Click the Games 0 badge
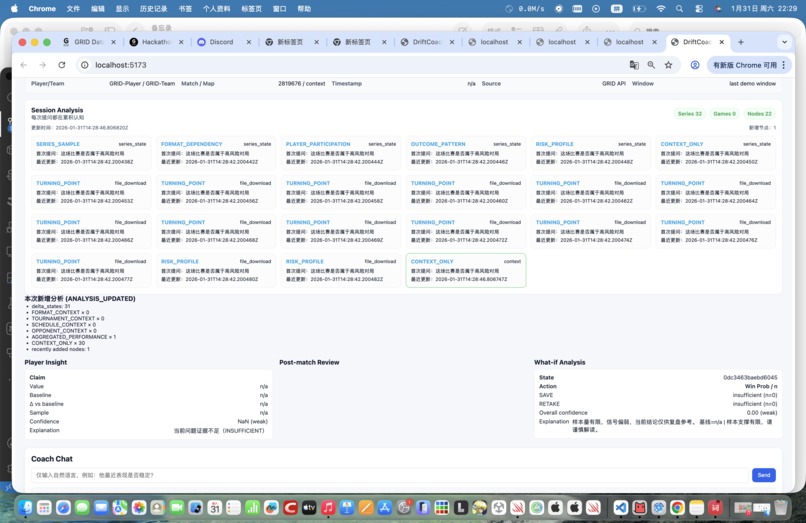 [x=724, y=114]
